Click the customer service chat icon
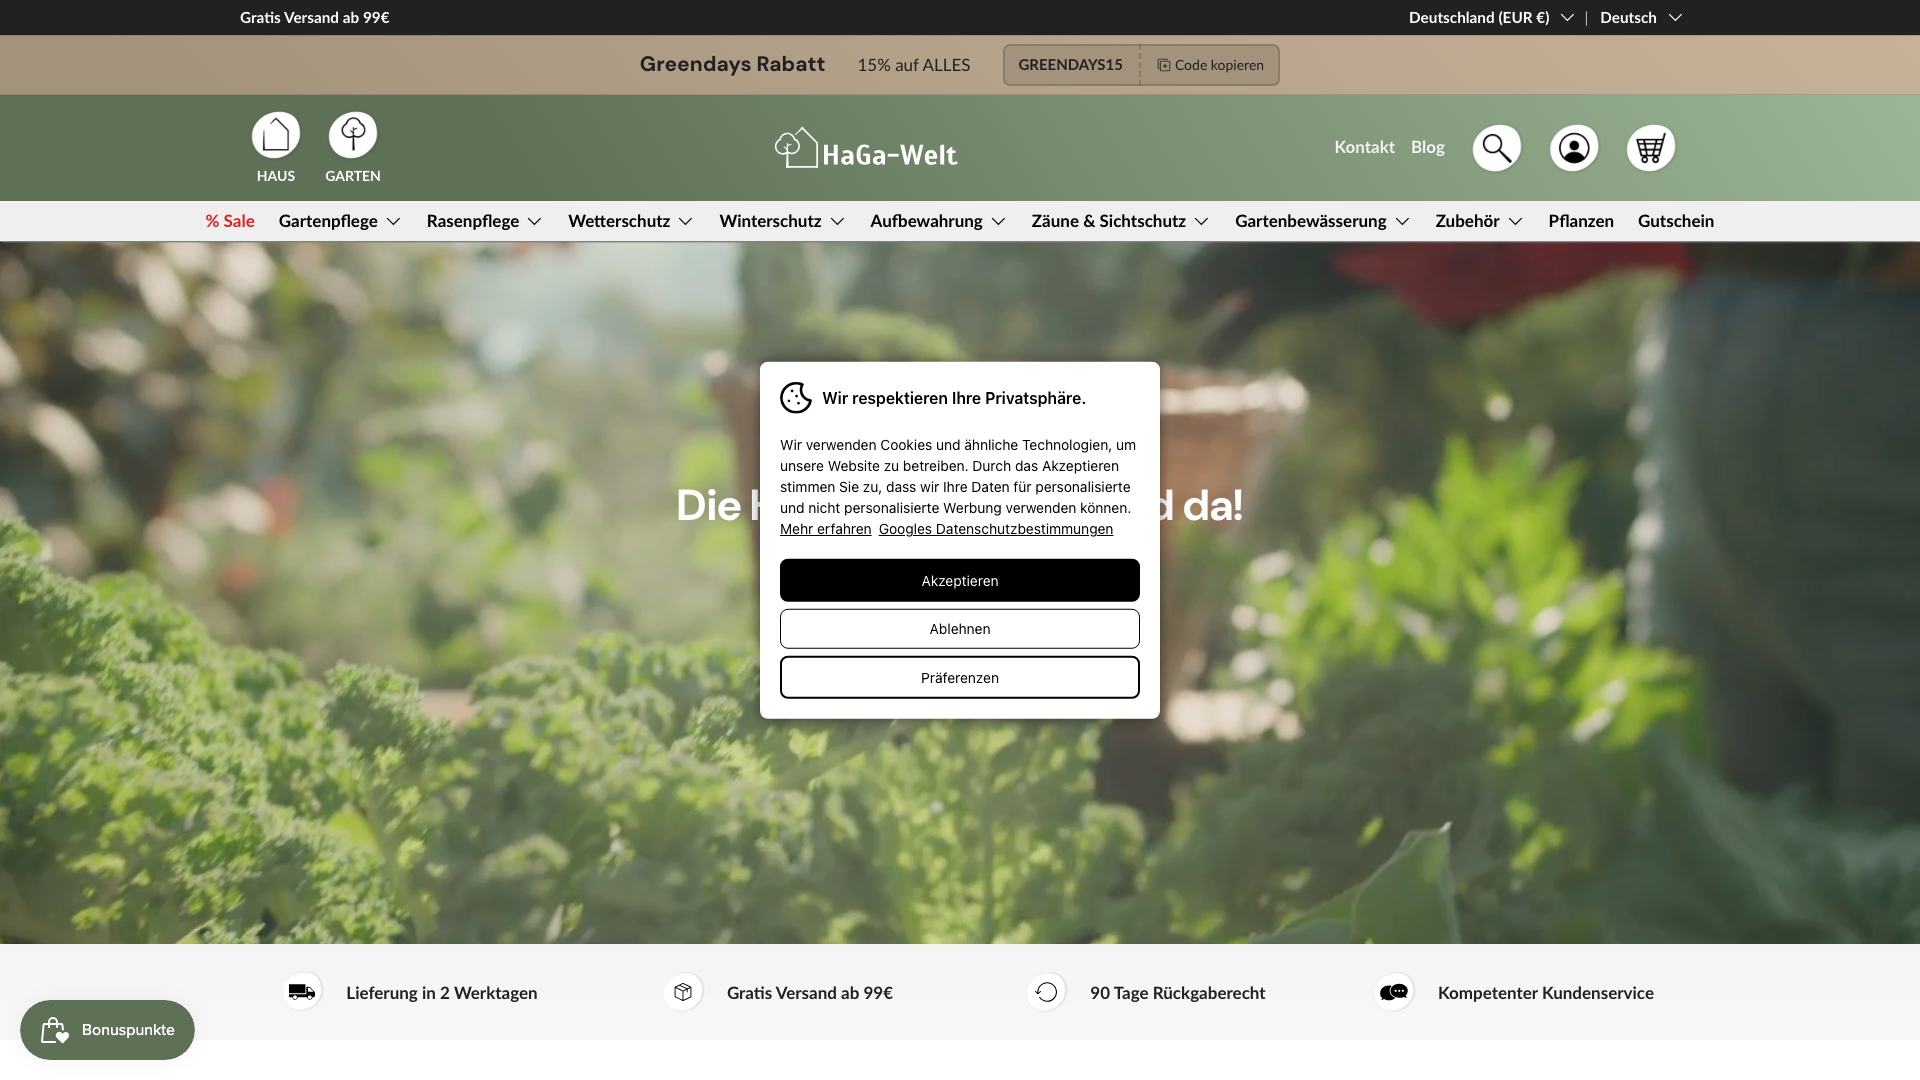Screen dimensions: 1920x1080 tap(1394, 992)
